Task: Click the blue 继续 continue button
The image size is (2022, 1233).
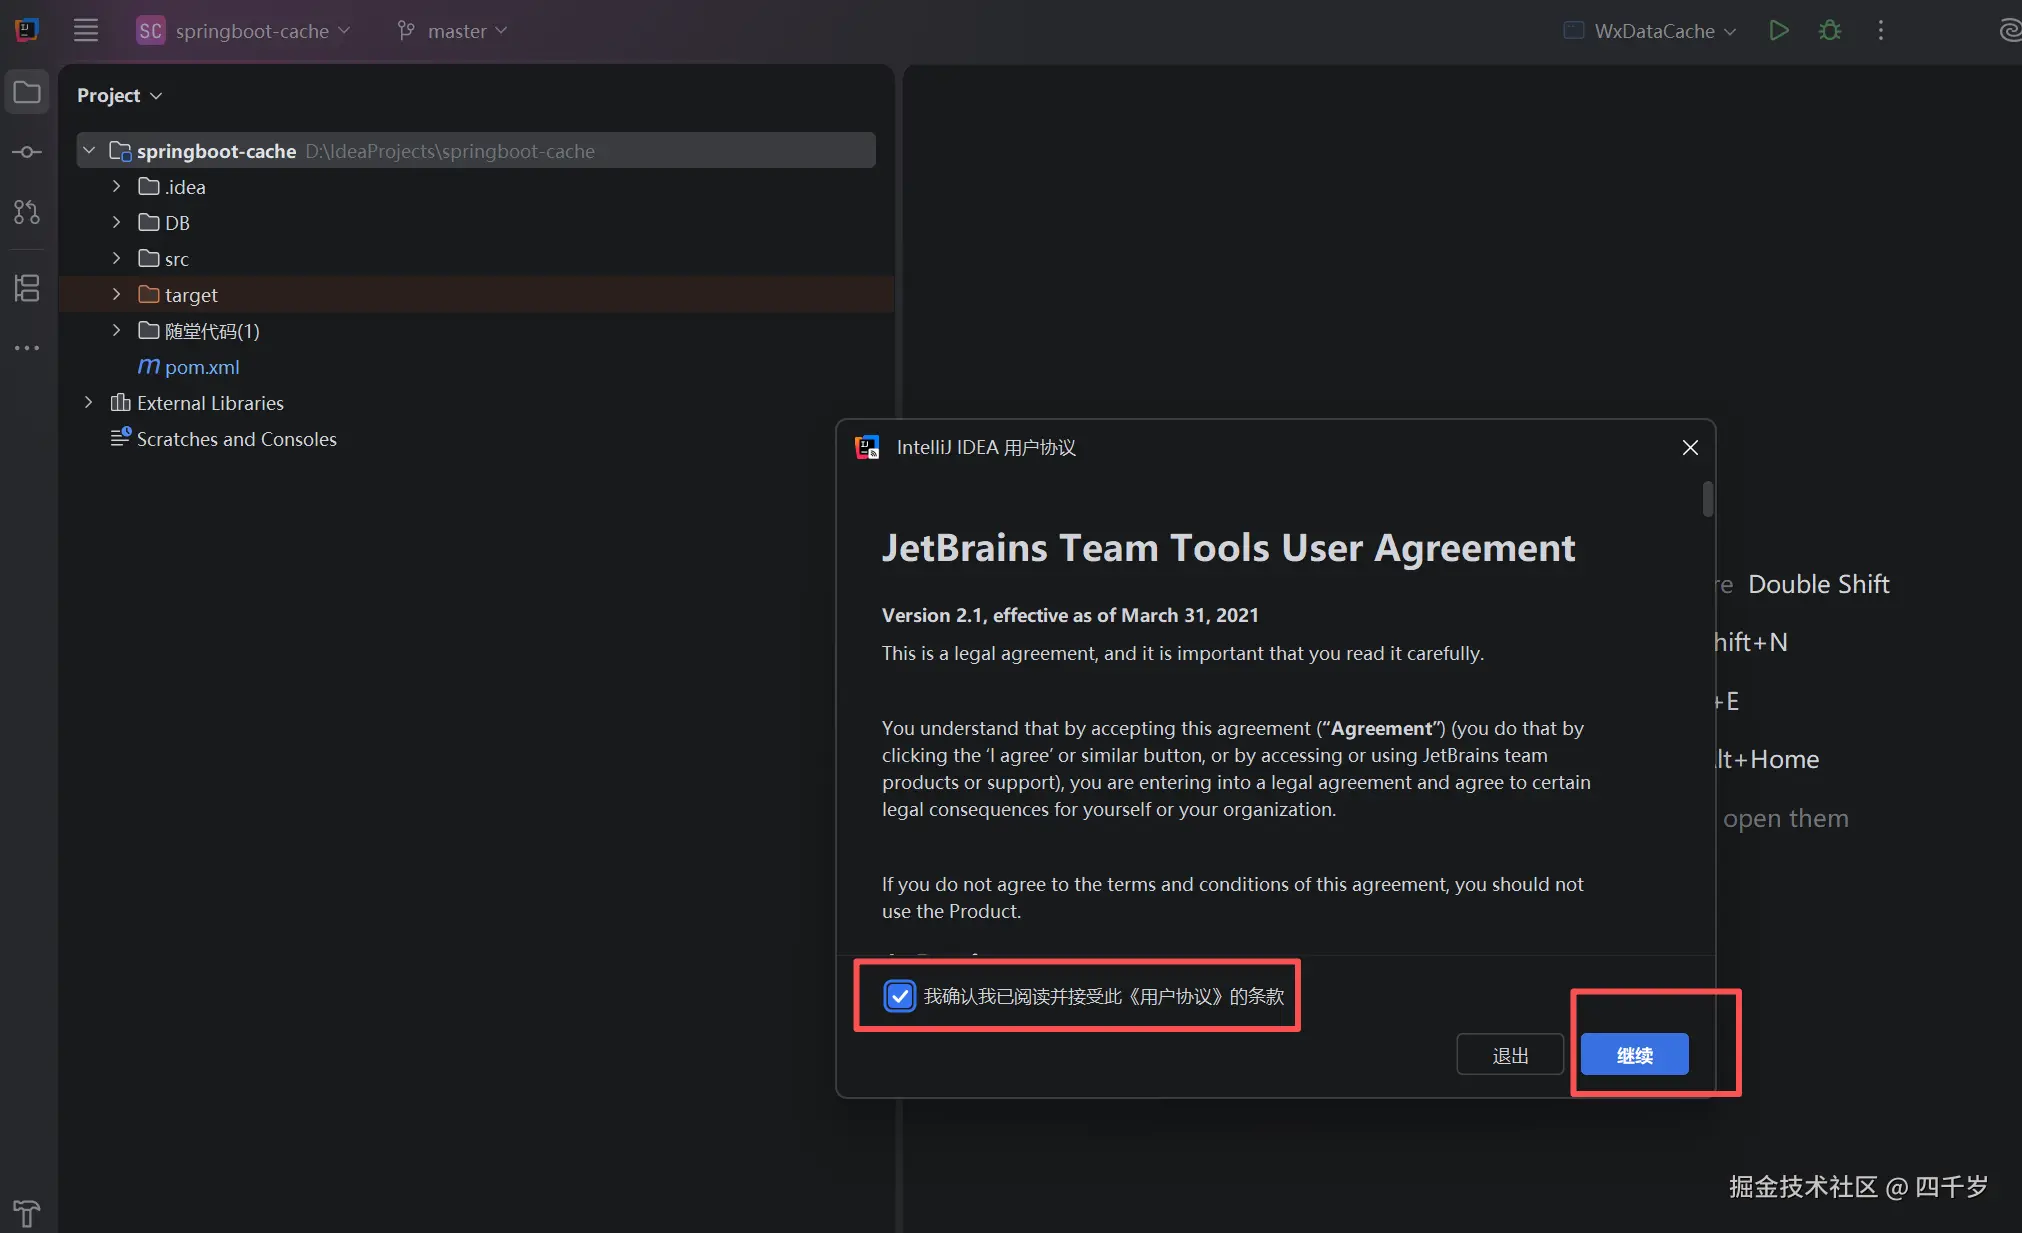Action: point(1634,1055)
